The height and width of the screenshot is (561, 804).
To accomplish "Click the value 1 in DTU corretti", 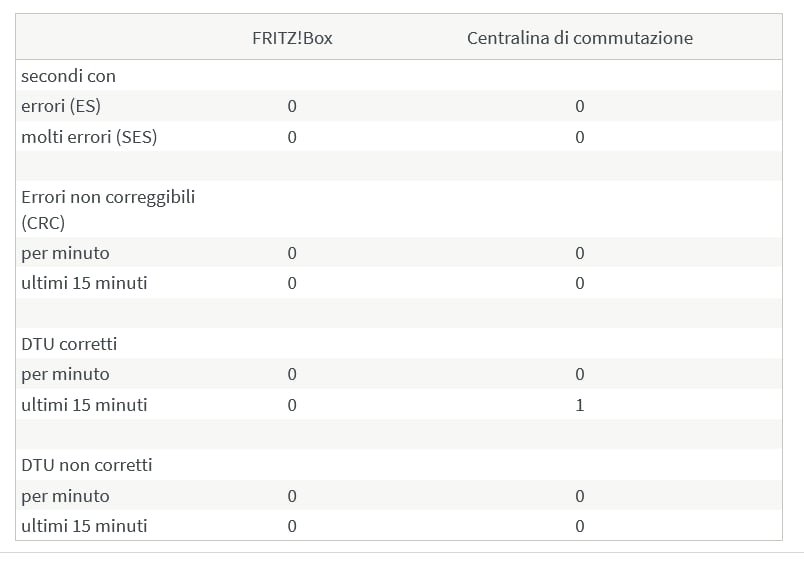I will click(579, 405).
